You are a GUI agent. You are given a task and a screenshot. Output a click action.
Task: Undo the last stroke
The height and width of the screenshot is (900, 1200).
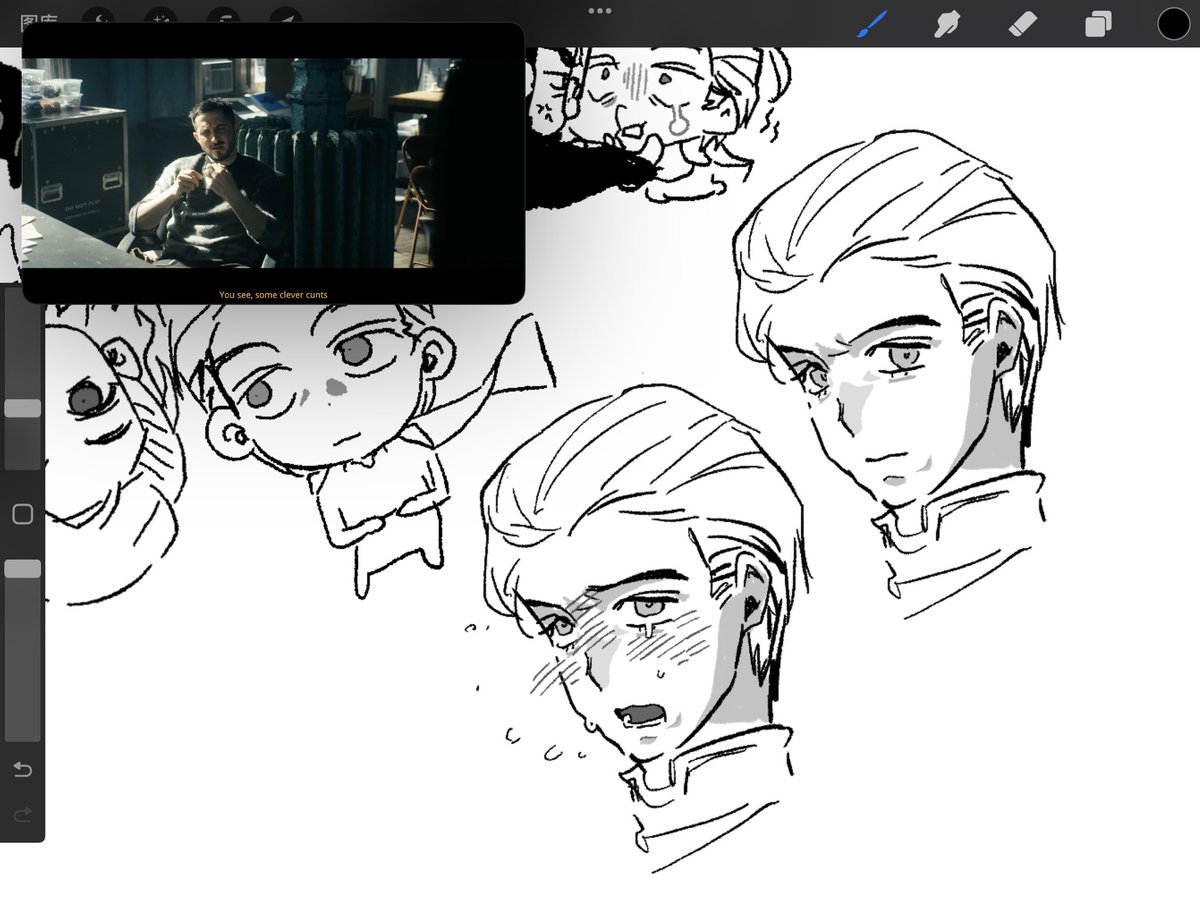click(22, 769)
